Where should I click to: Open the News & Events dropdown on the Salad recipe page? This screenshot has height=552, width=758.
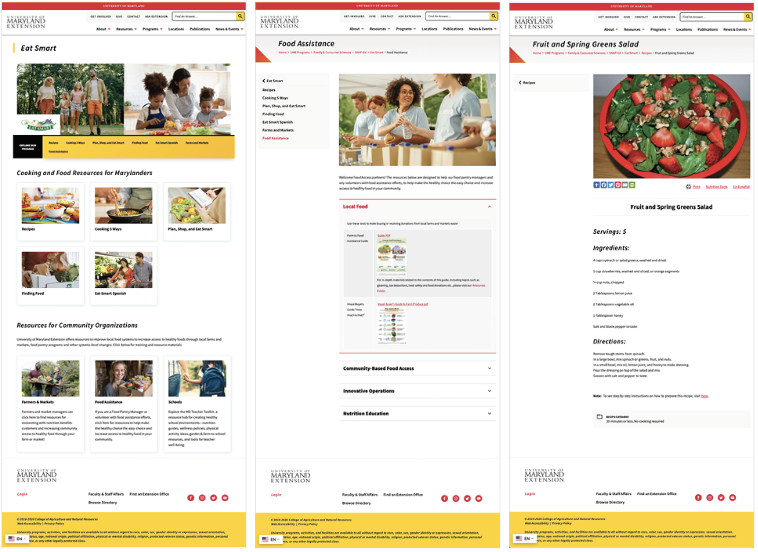click(x=738, y=30)
